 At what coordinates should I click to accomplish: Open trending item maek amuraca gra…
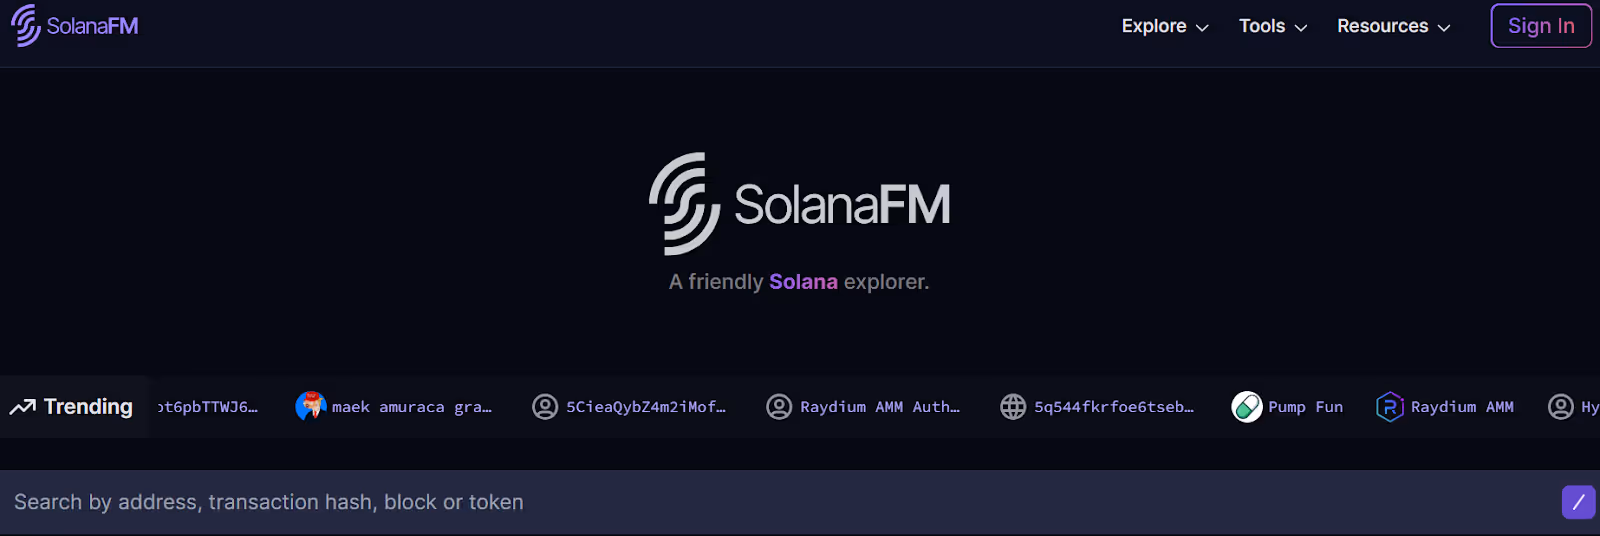[x=412, y=407]
